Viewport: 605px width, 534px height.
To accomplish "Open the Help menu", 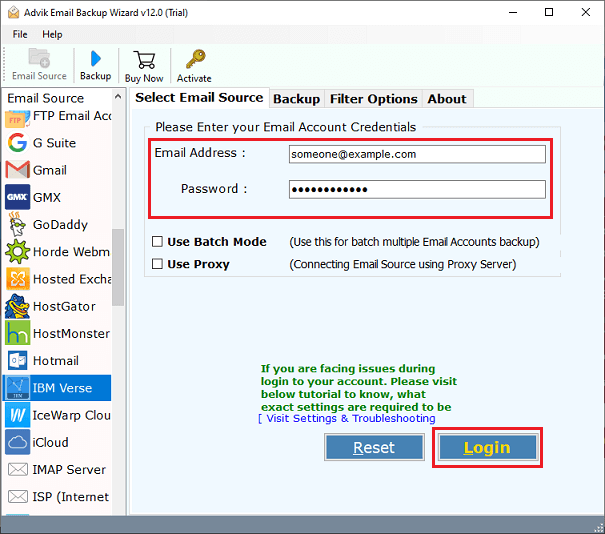I will 52,34.
